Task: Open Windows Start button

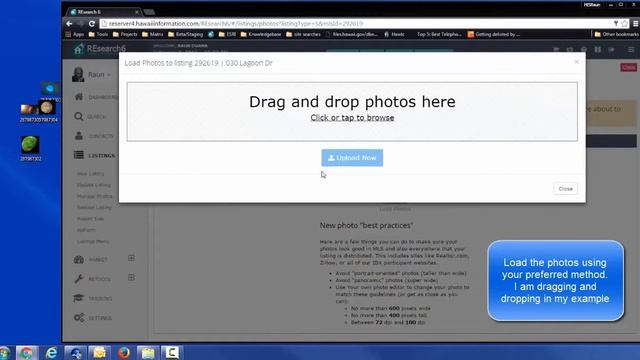Action: pyautogui.click(x=4, y=353)
